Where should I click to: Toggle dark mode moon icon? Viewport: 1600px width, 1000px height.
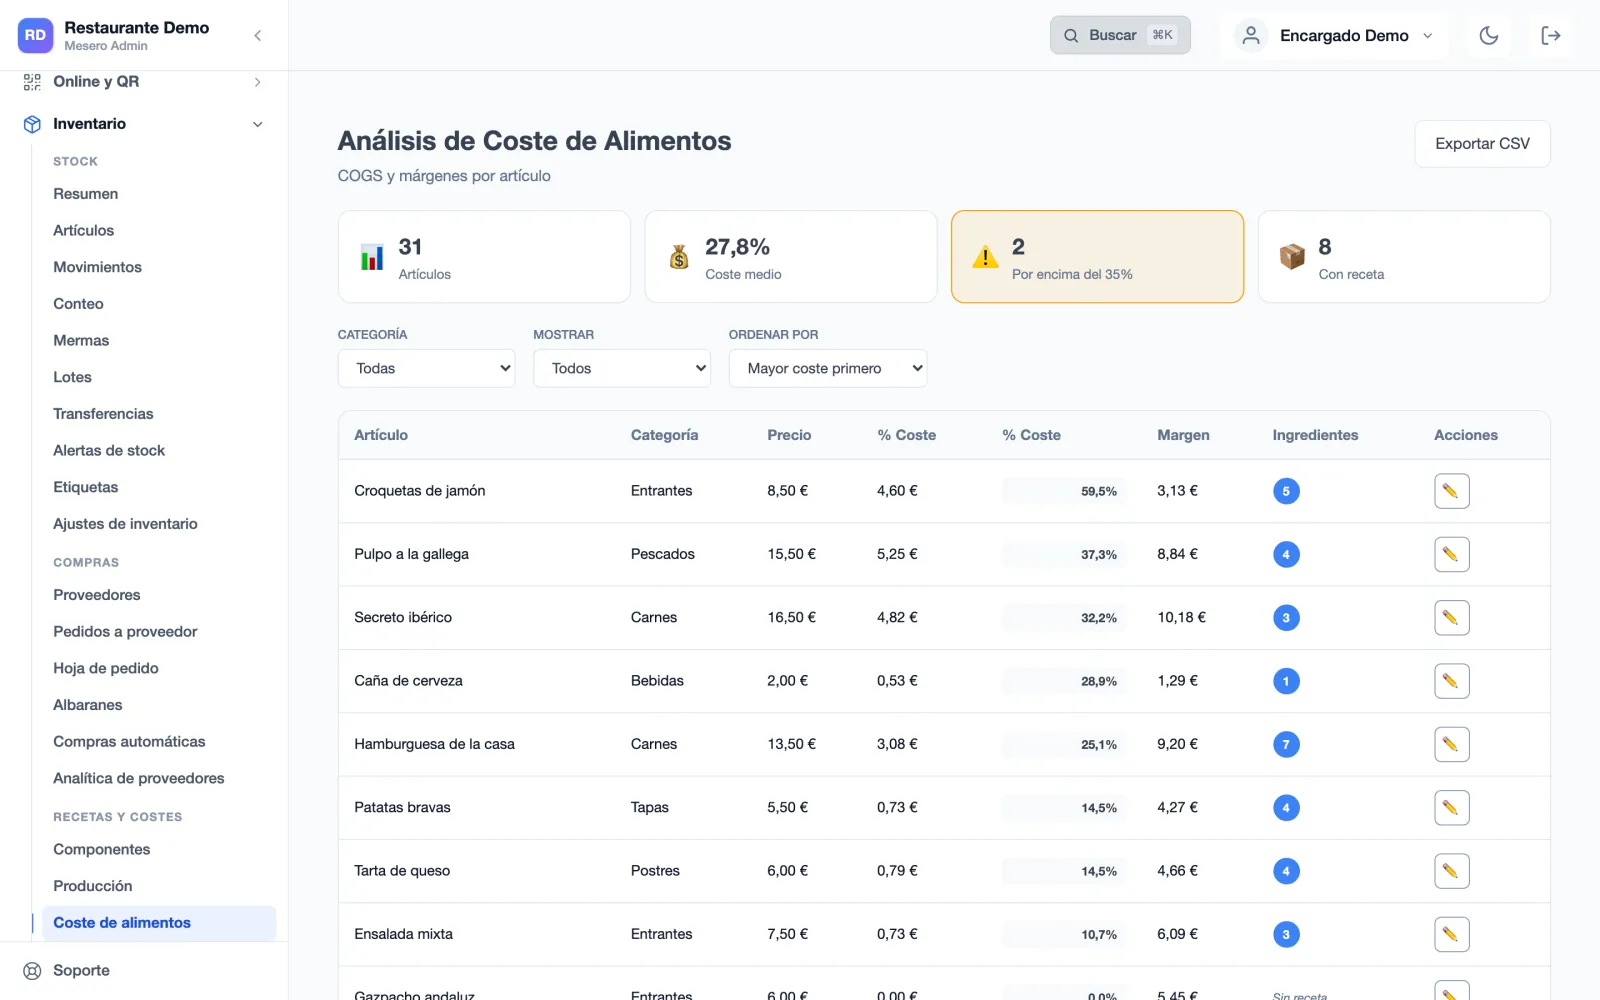(1489, 36)
